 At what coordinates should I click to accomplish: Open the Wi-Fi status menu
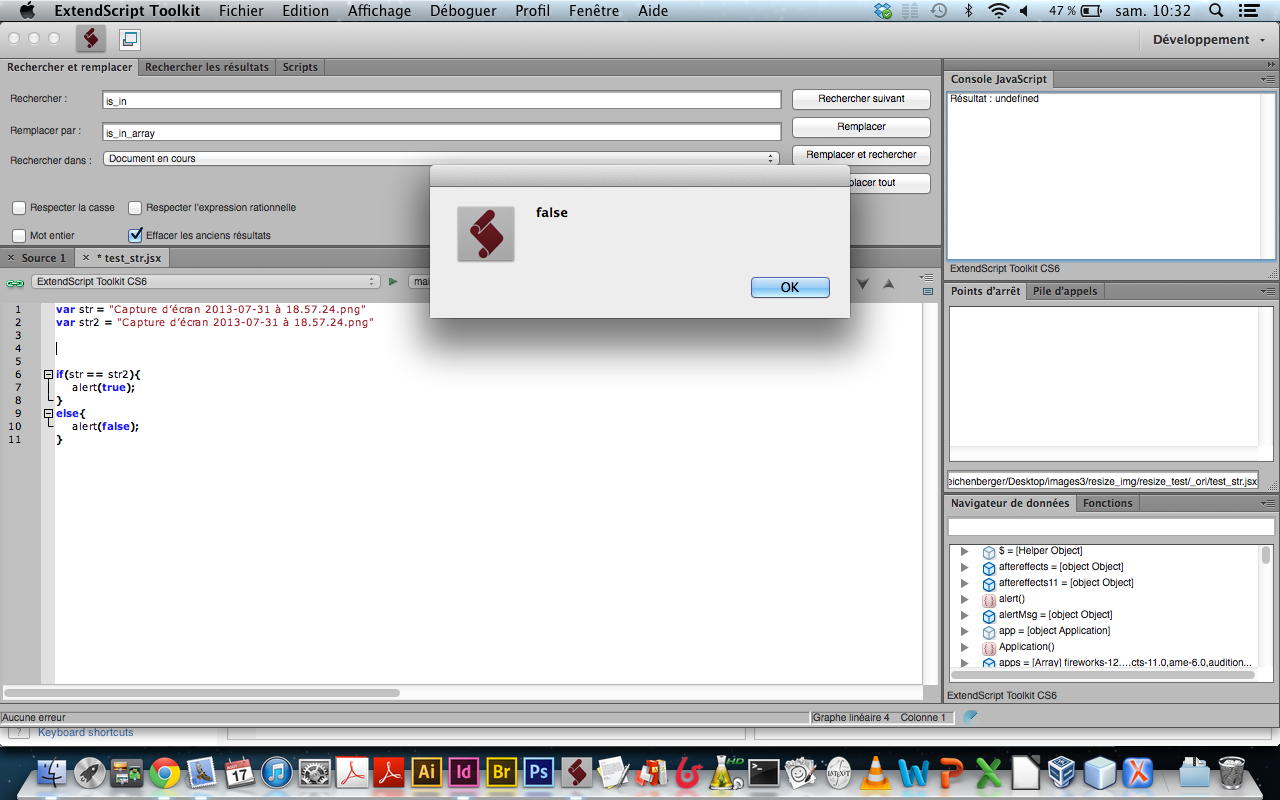click(x=998, y=11)
